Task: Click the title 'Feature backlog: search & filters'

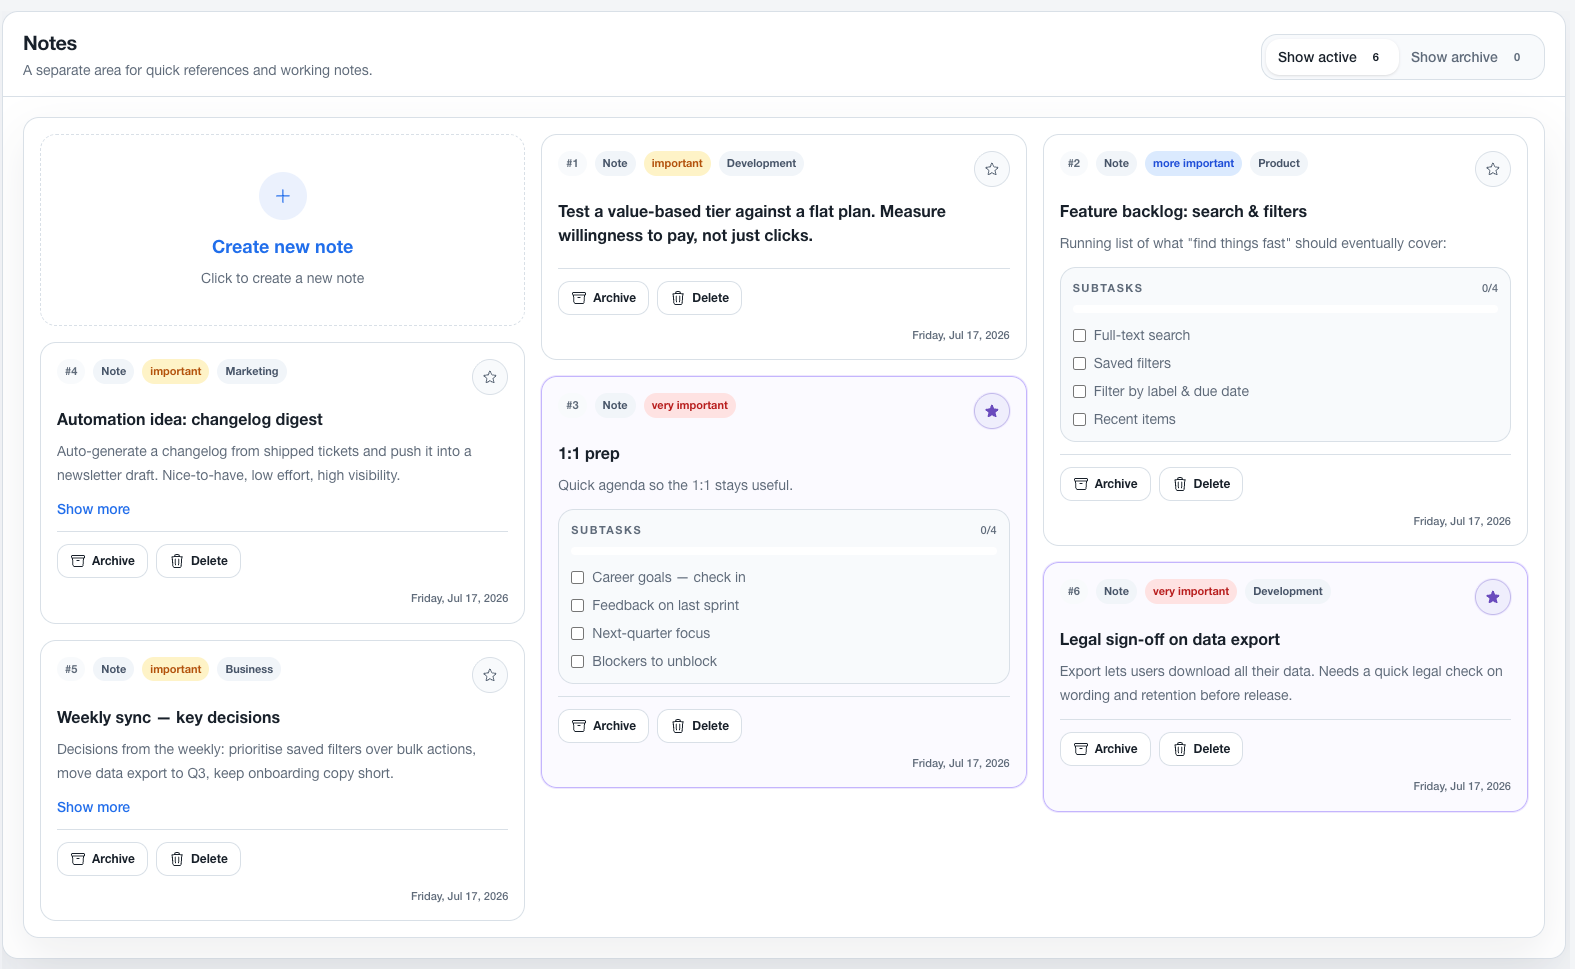Action: click(1183, 212)
